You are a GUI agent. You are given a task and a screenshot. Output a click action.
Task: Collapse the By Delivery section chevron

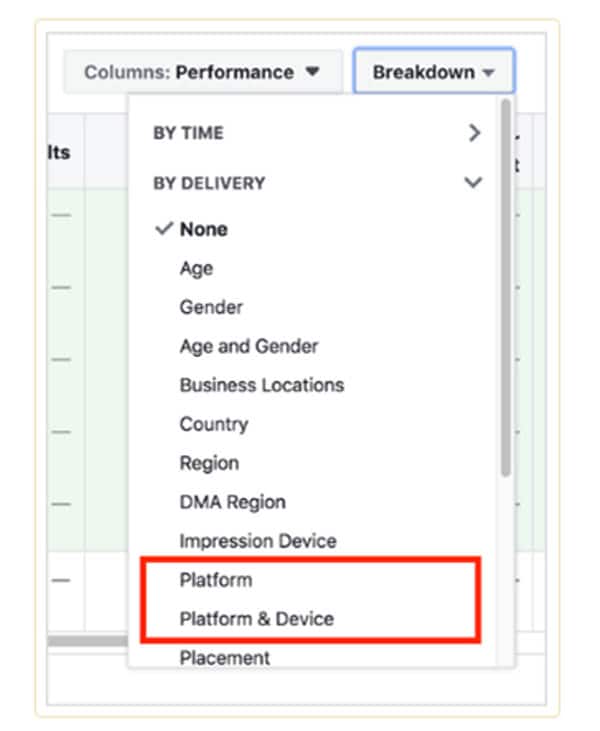[474, 183]
